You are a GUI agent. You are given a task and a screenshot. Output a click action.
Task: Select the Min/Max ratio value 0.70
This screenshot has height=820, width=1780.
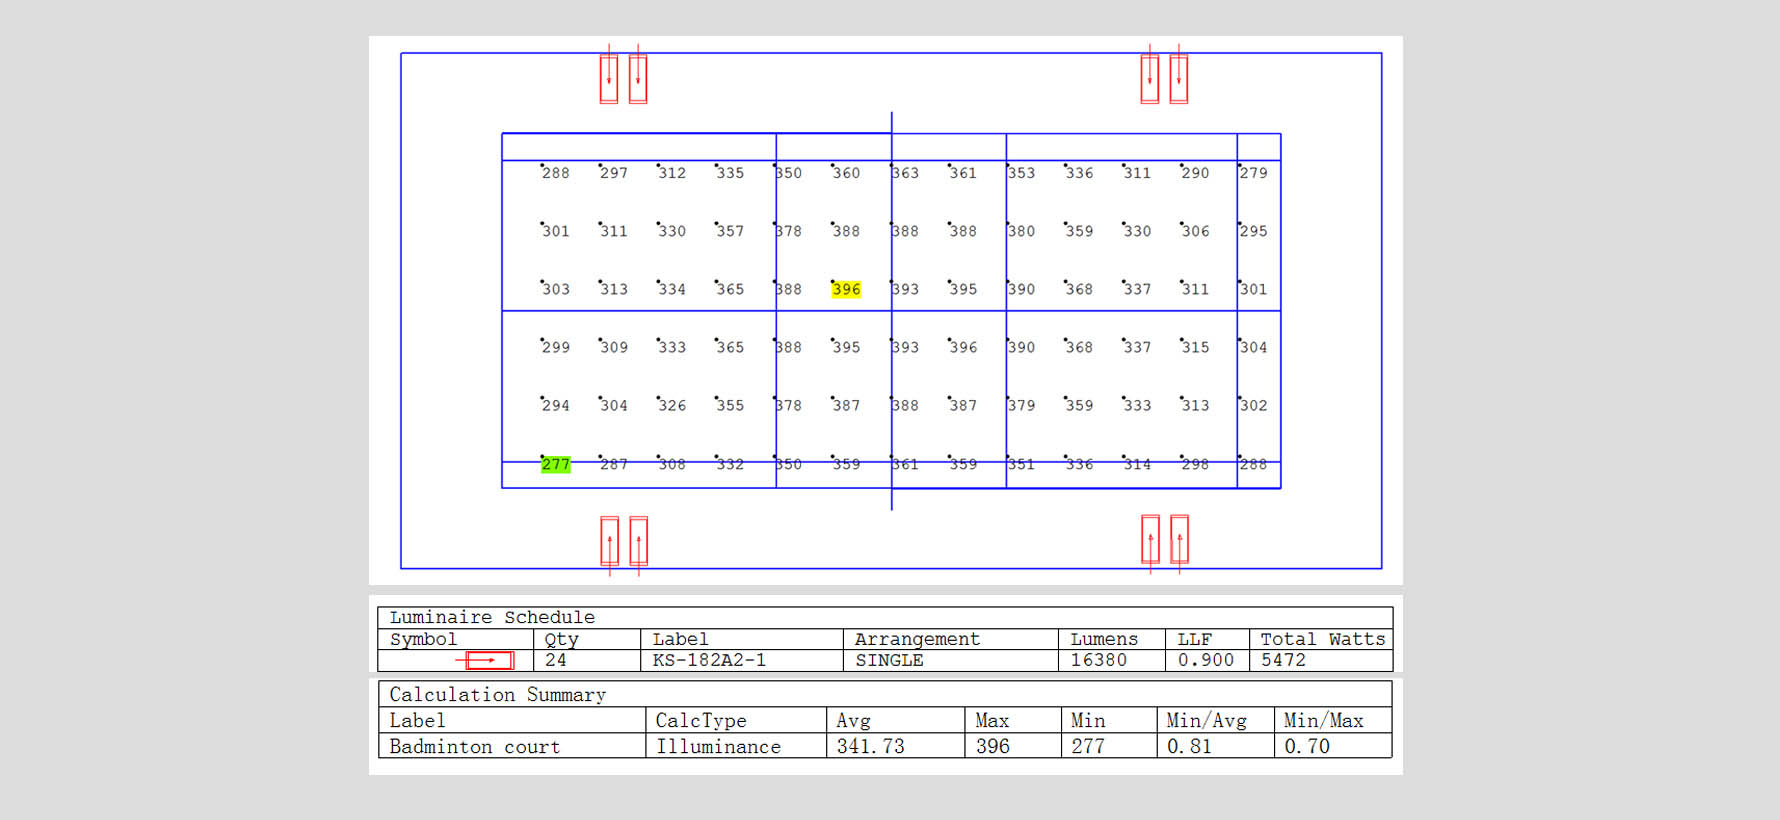pyautogui.click(x=1306, y=746)
